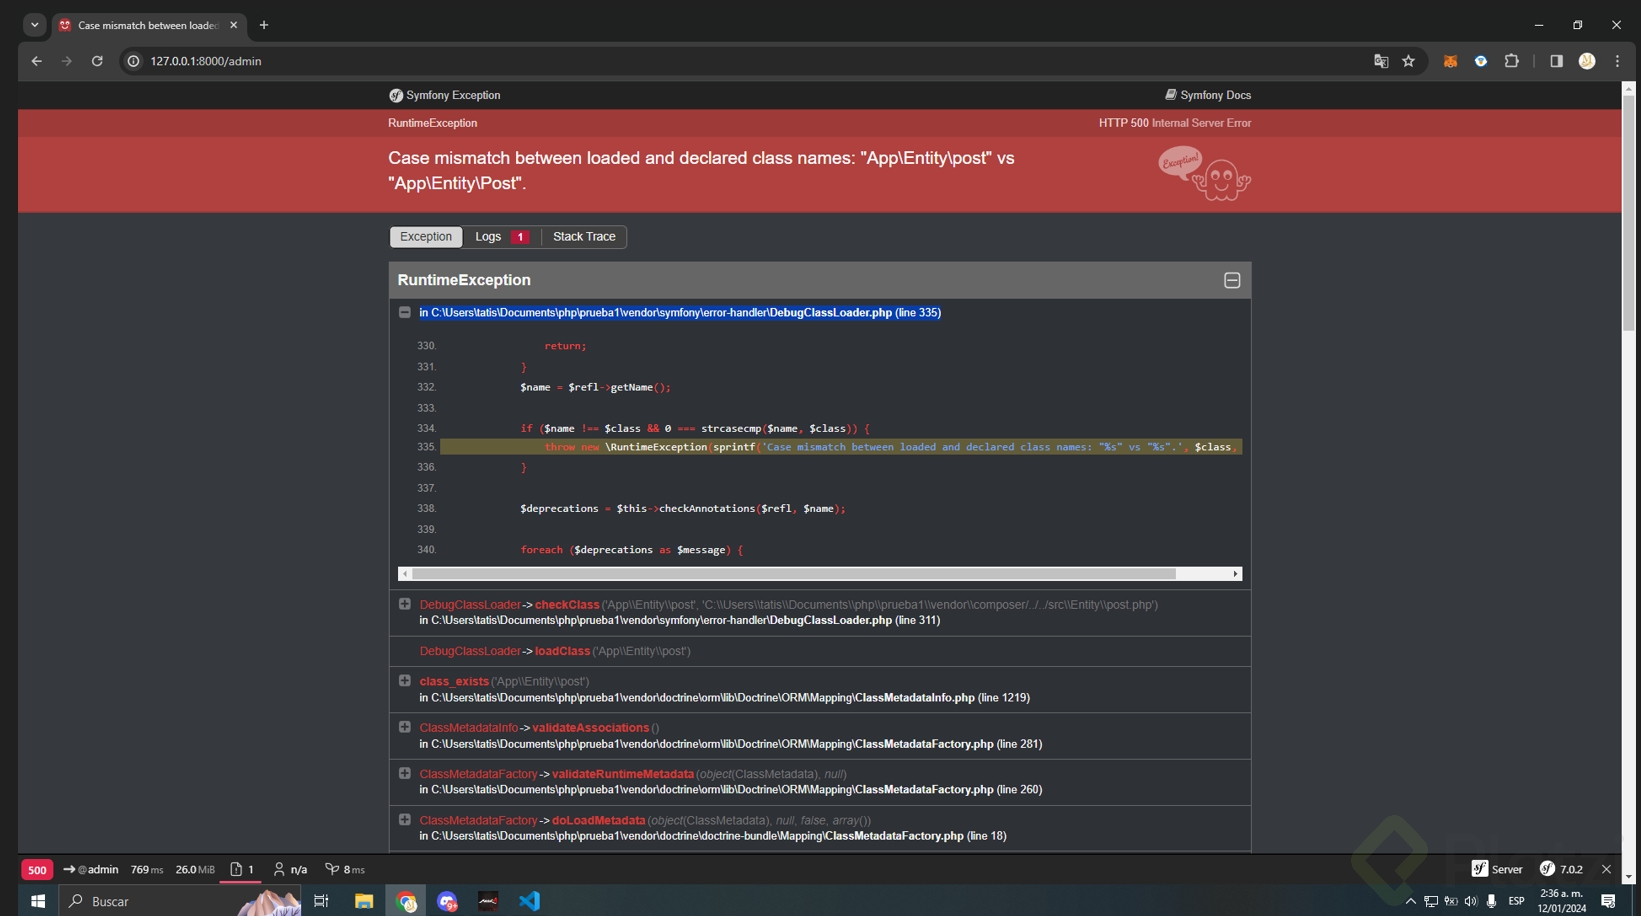
Task: Open the MetaMask fox extension
Action: [1450, 61]
